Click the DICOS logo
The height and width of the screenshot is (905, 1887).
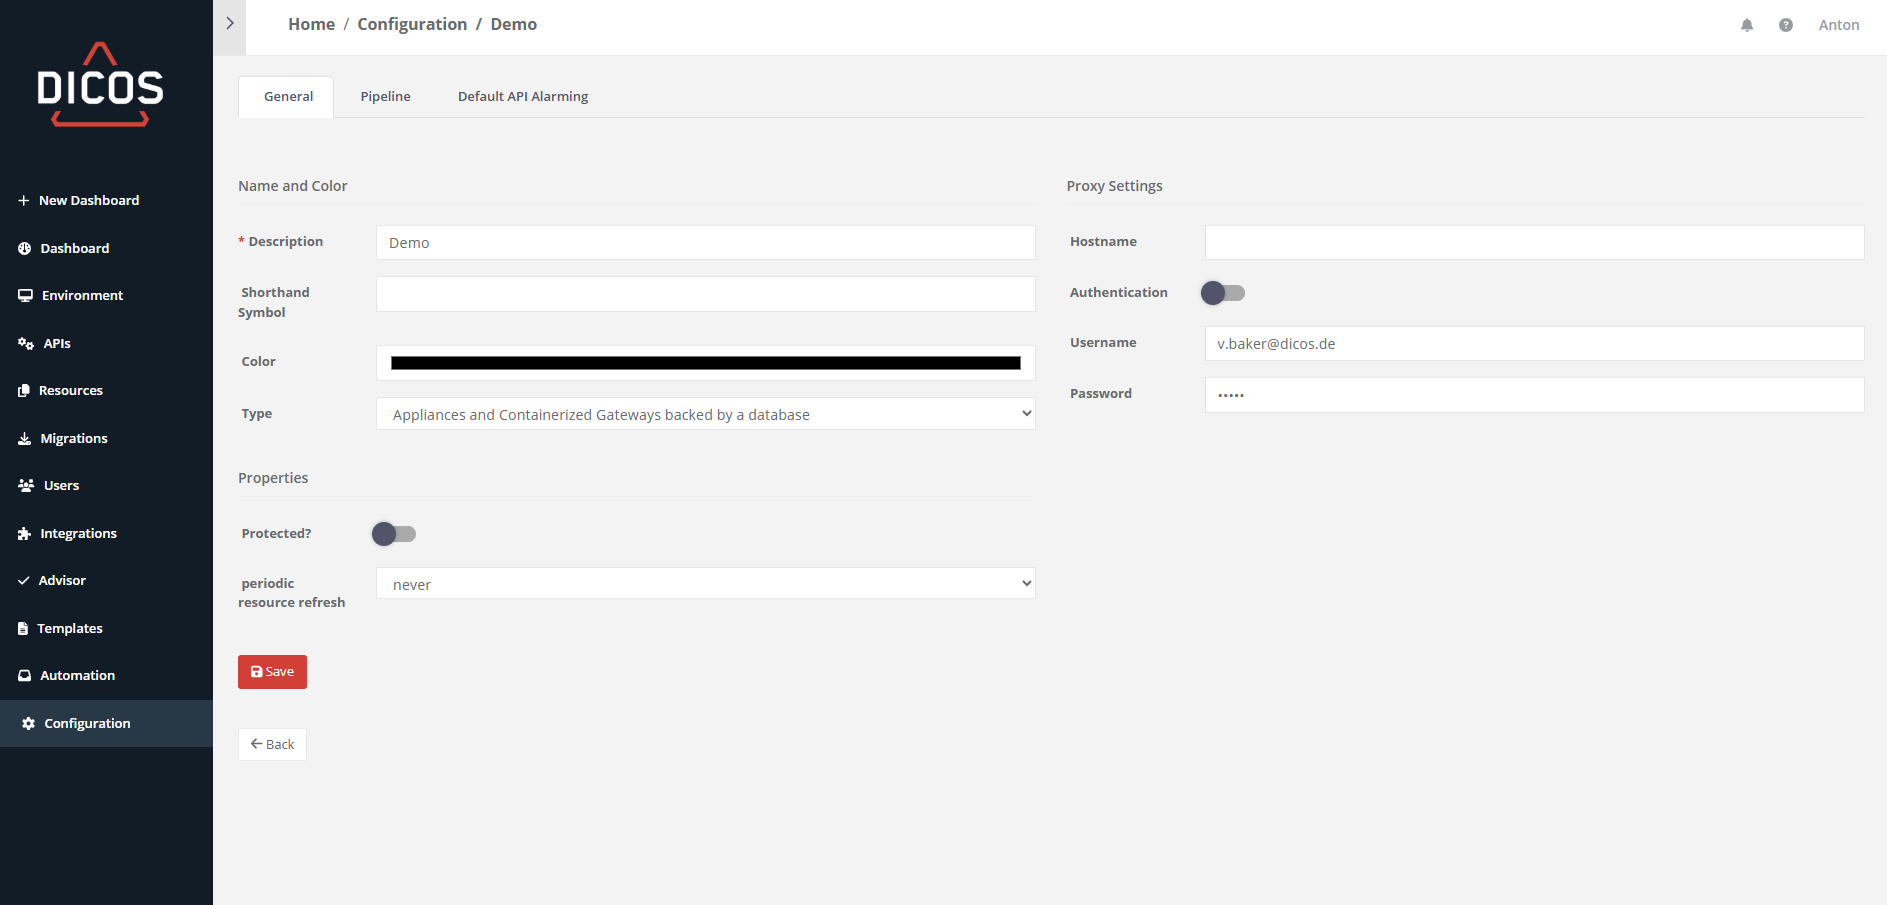(x=100, y=86)
